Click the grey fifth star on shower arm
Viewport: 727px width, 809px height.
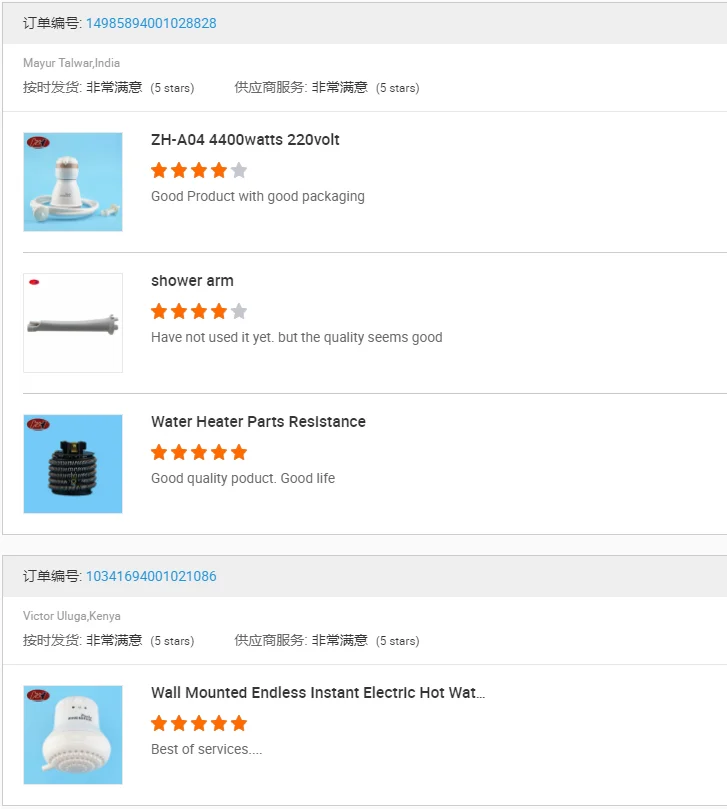238,311
